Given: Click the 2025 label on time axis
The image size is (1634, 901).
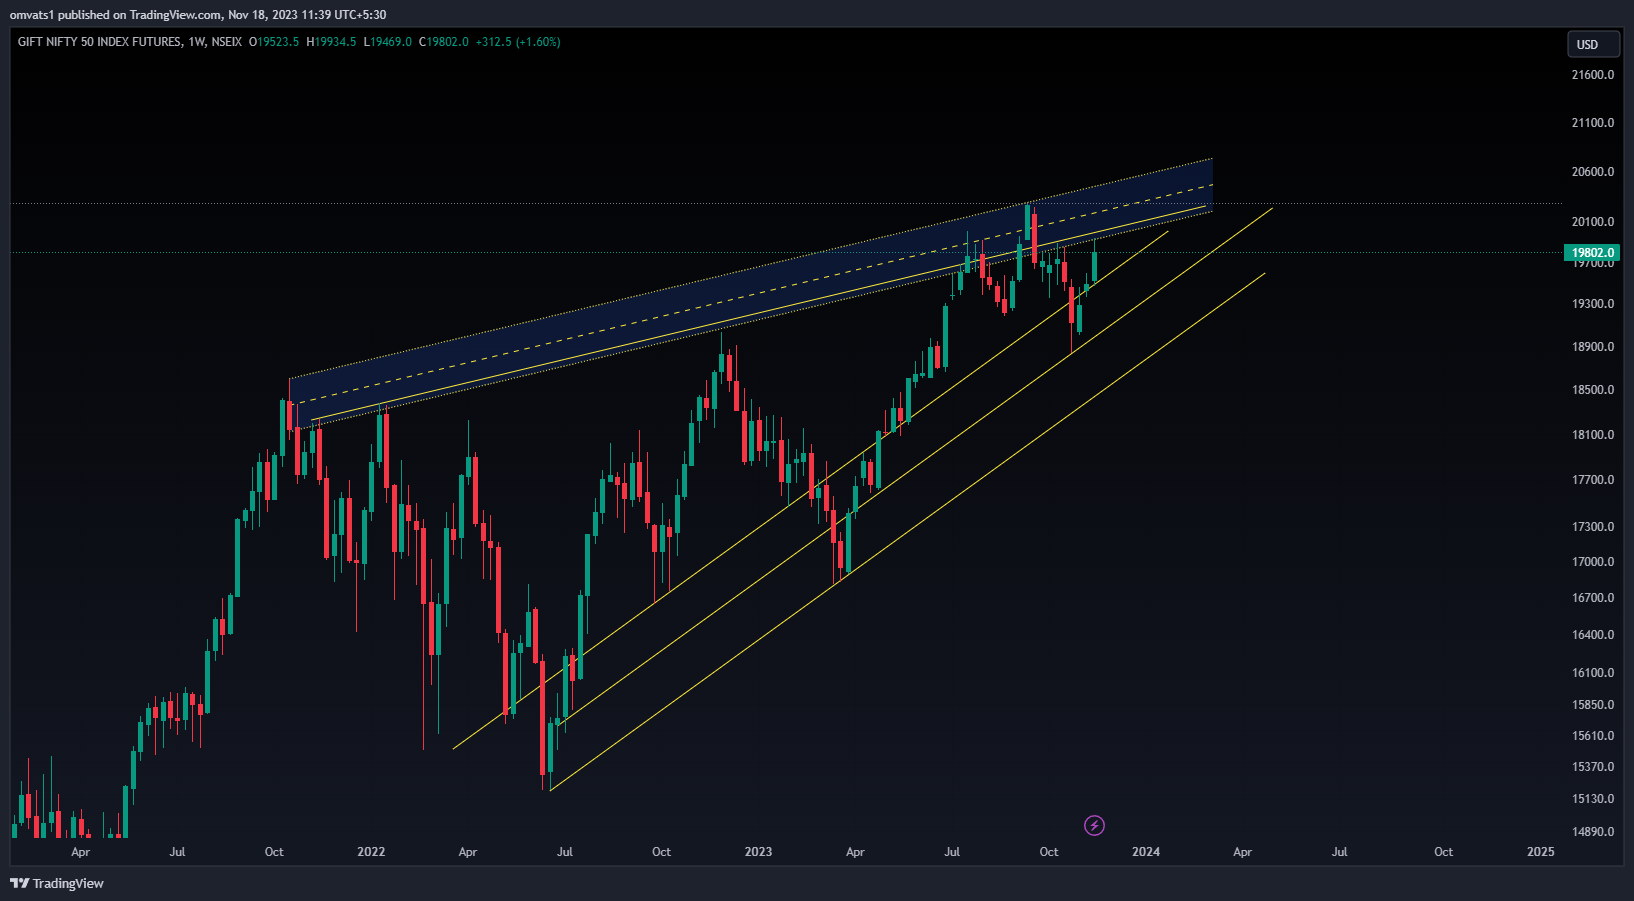Looking at the screenshot, I should 1541,852.
